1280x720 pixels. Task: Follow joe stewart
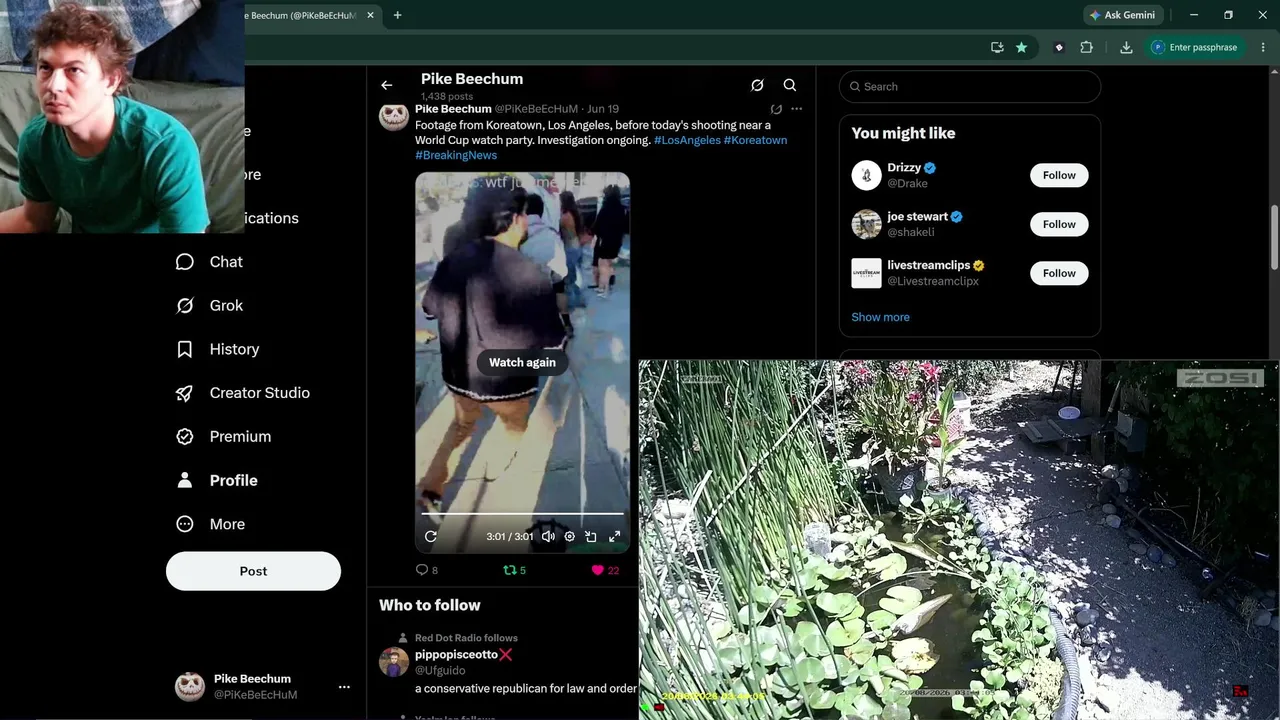click(1059, 224)
